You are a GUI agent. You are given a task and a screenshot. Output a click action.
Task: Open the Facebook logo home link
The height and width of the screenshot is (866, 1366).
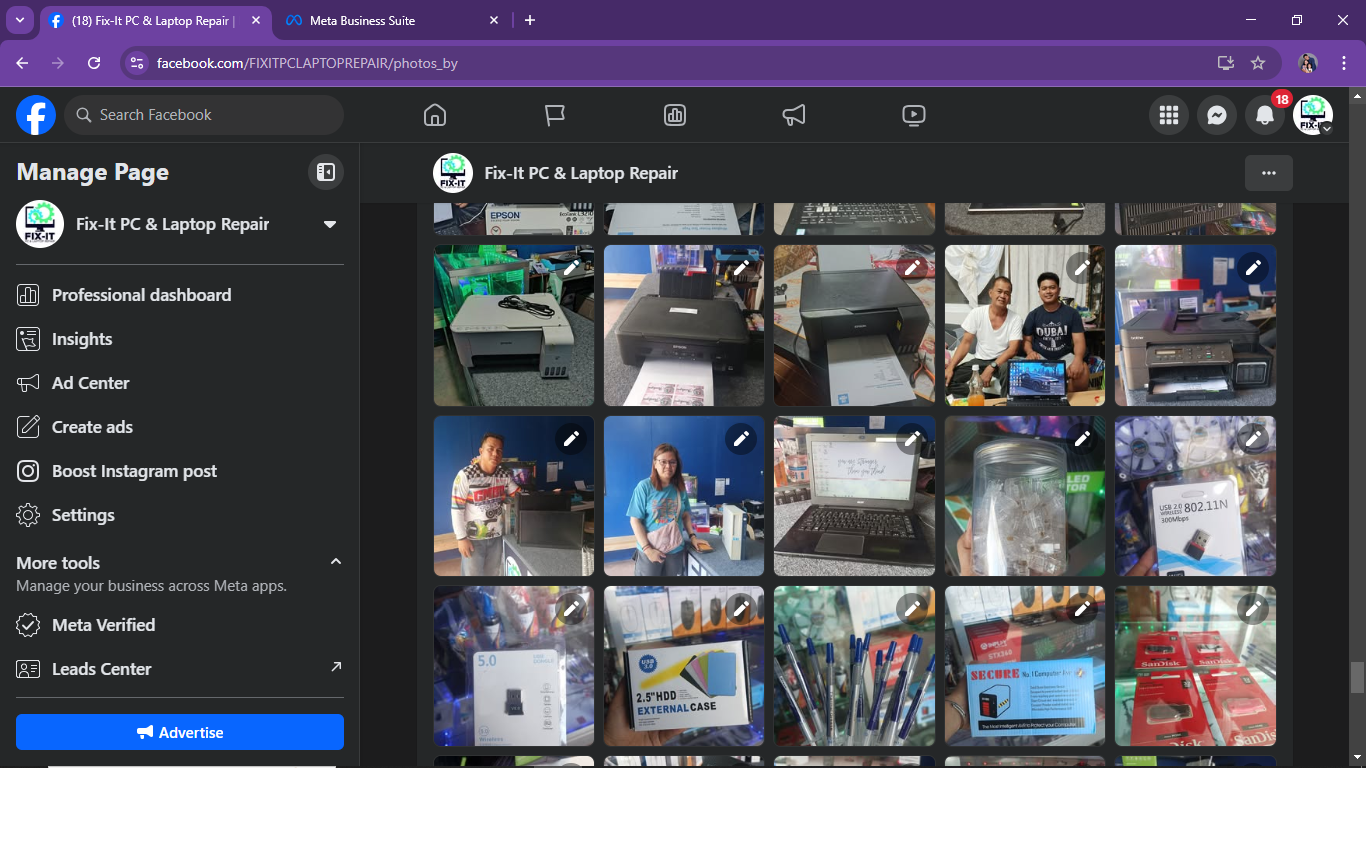tap(36, 115)
